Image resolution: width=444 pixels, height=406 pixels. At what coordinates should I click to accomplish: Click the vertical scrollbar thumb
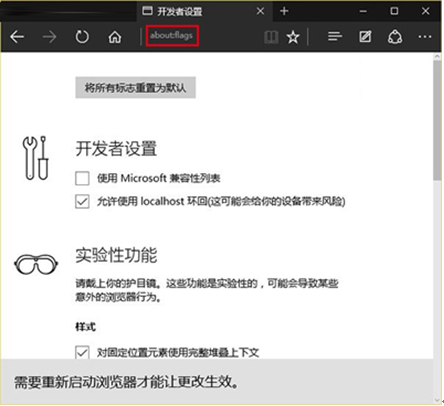click(x=437, y=121)
